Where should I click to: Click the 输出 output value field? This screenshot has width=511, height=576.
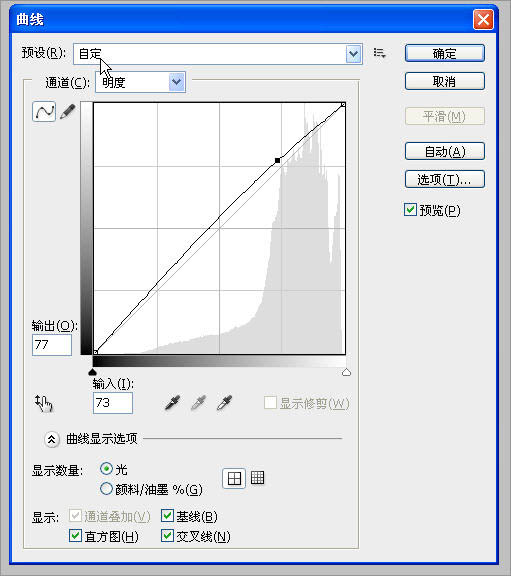[52, 345]
